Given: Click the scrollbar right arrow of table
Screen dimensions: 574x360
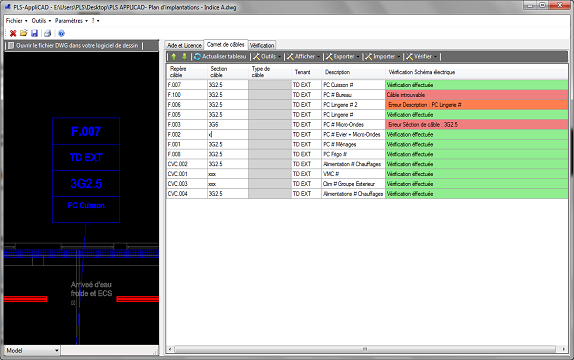Looking at the screenshot, I should pos(563,349).
